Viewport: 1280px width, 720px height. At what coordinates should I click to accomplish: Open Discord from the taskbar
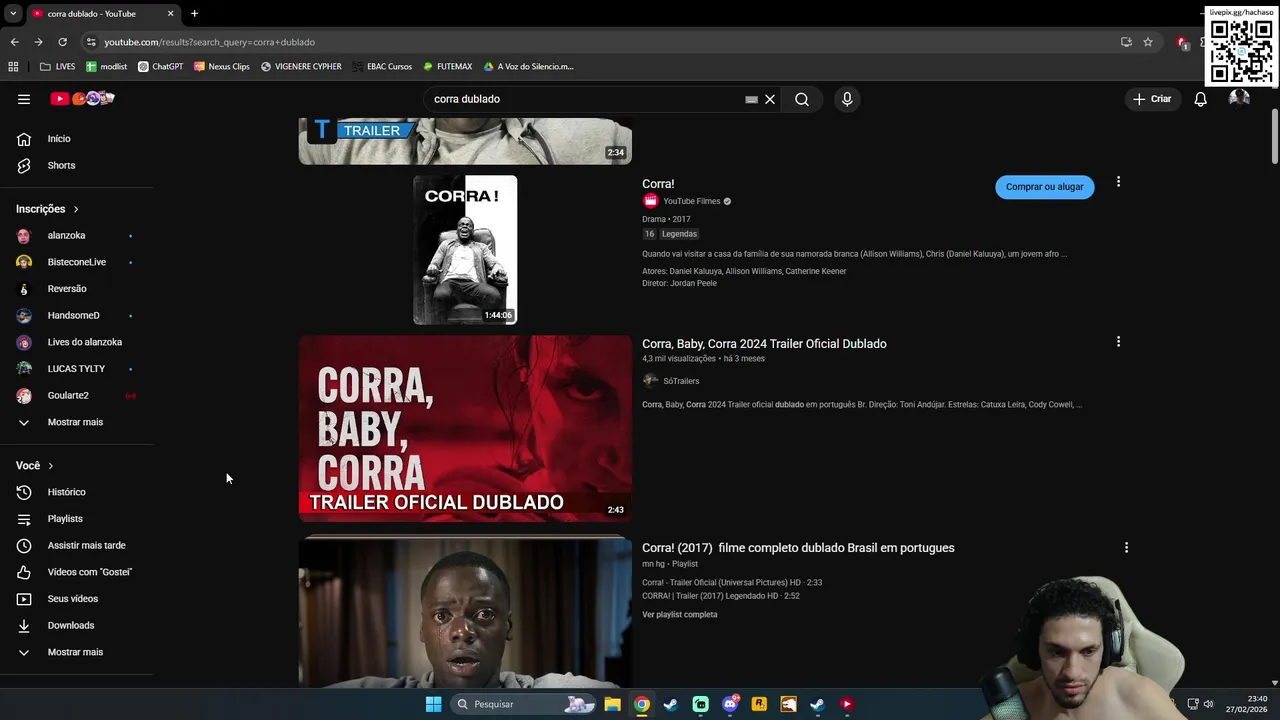[730, 704]
